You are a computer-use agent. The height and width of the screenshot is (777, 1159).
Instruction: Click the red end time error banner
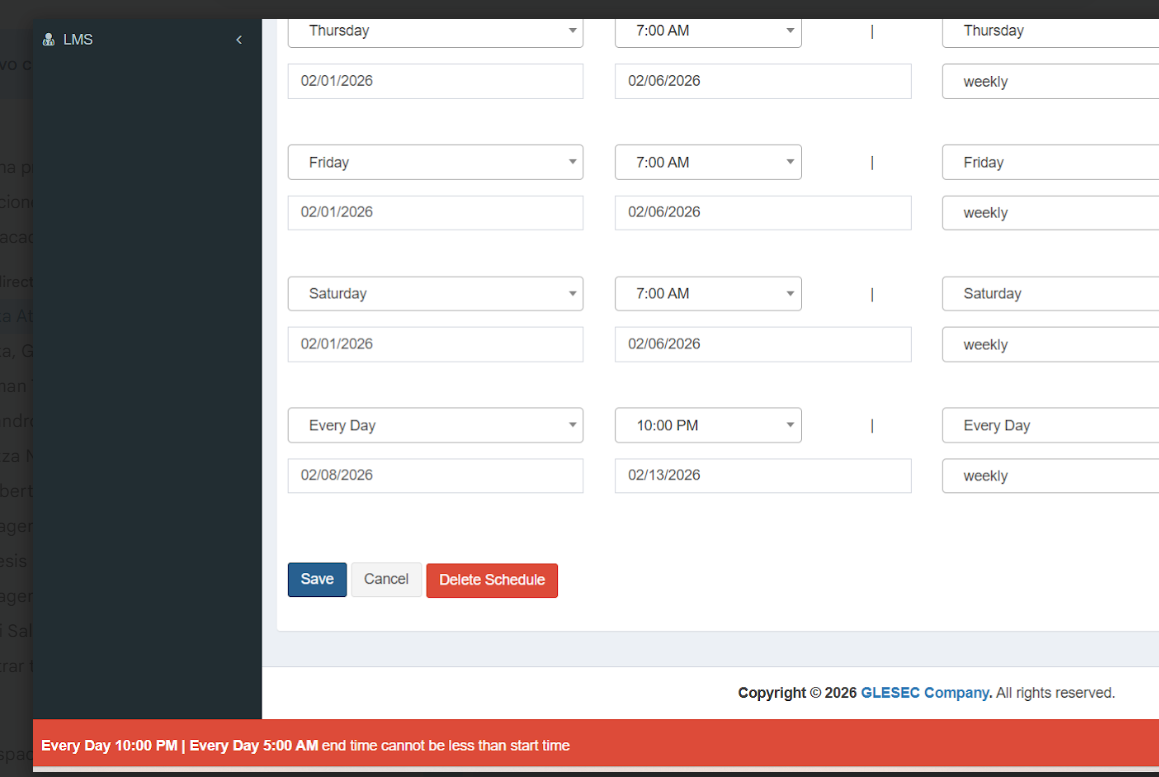[596, 745]
